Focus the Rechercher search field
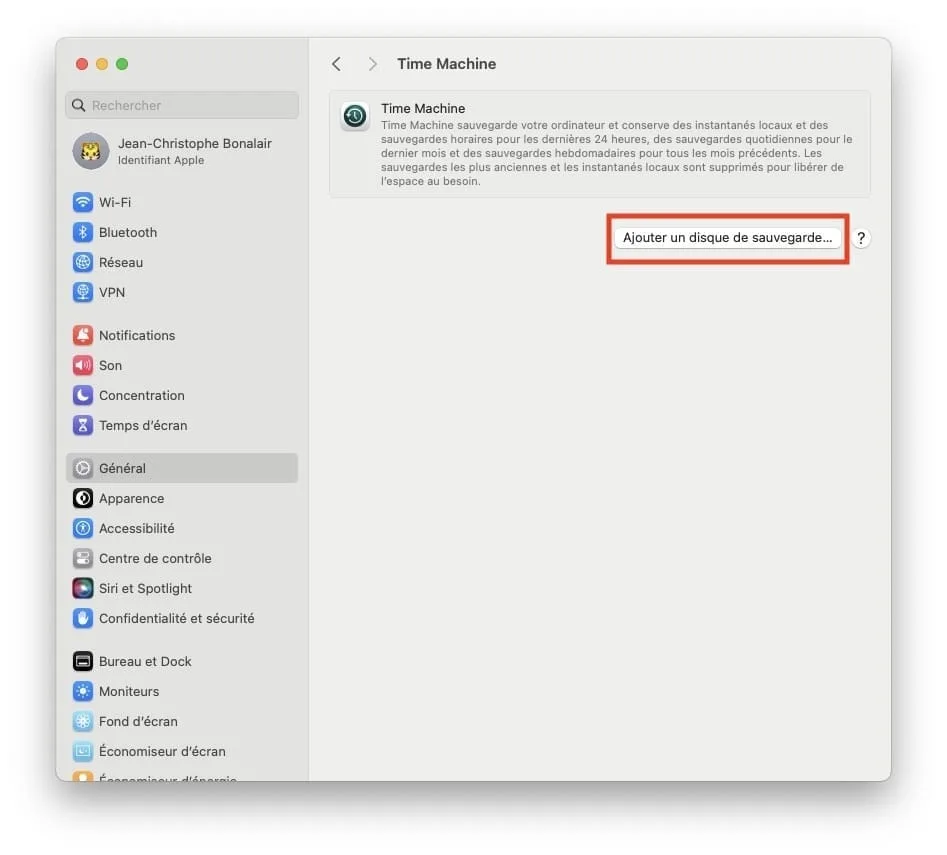947x855 pixels. (182, 106)
